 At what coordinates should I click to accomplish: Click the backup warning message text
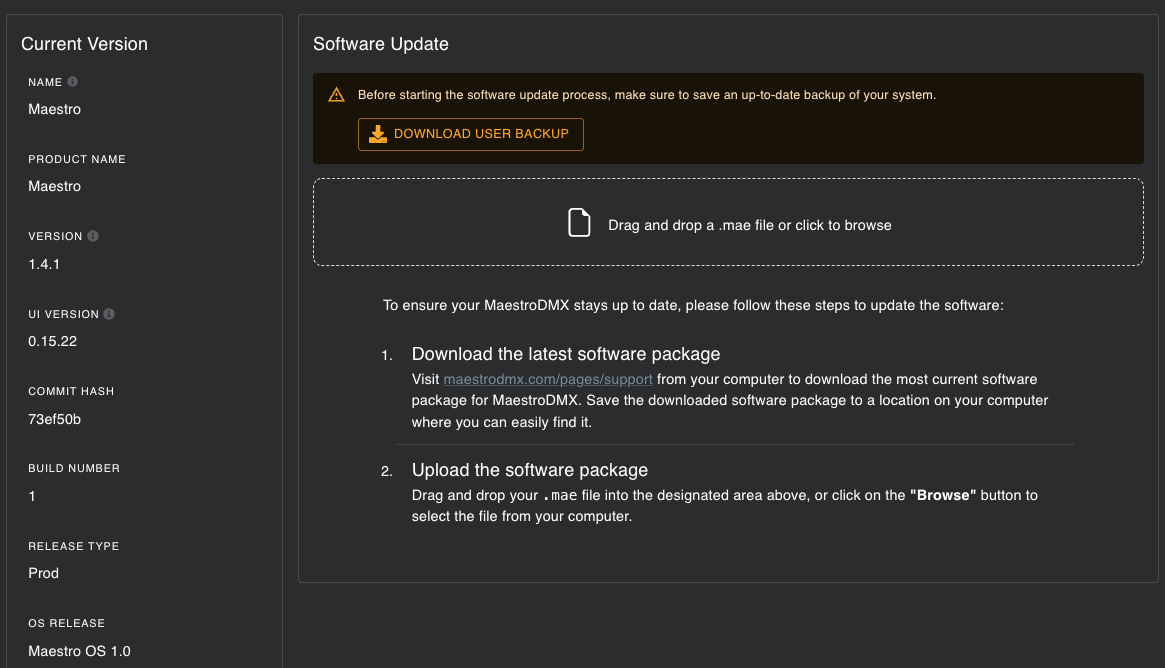(x=646, y=94)
